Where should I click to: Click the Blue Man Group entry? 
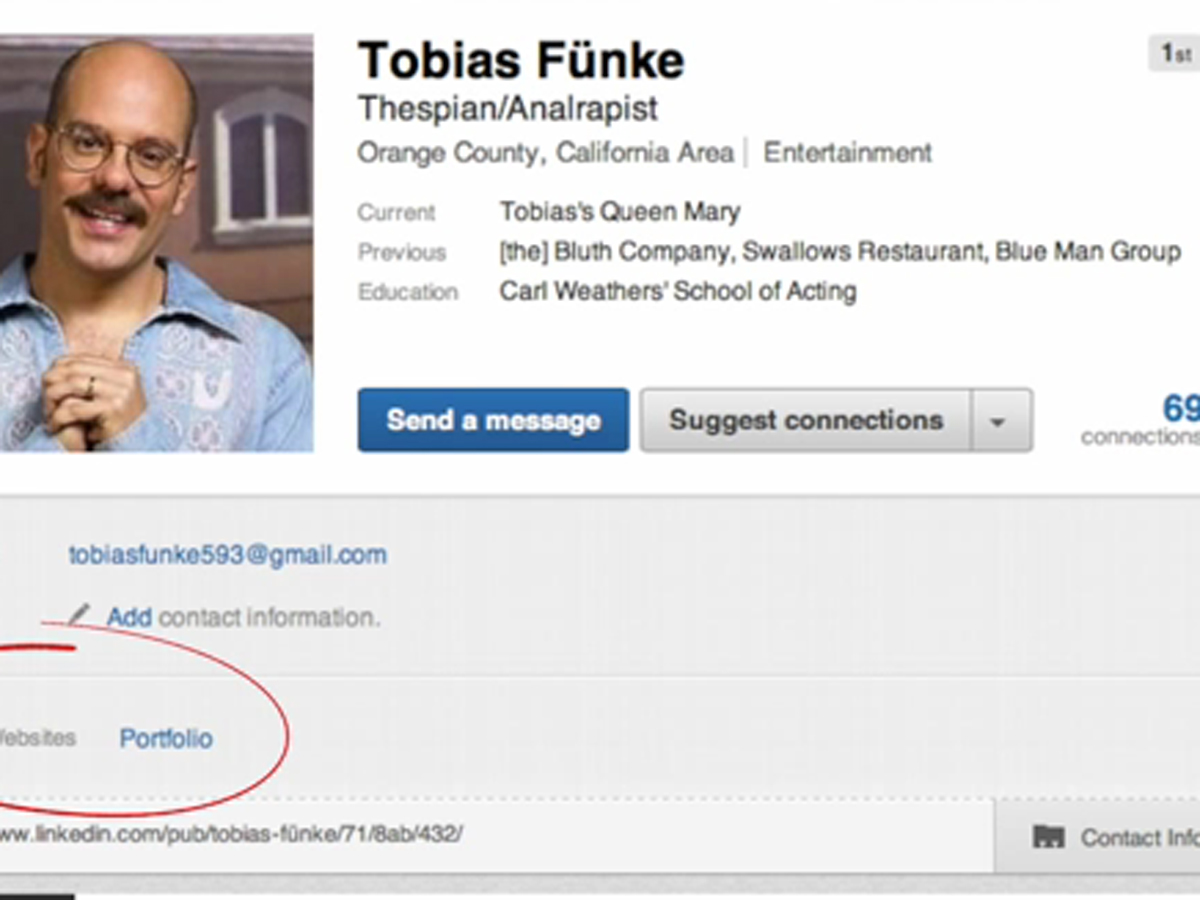[x=1087, y=252]
